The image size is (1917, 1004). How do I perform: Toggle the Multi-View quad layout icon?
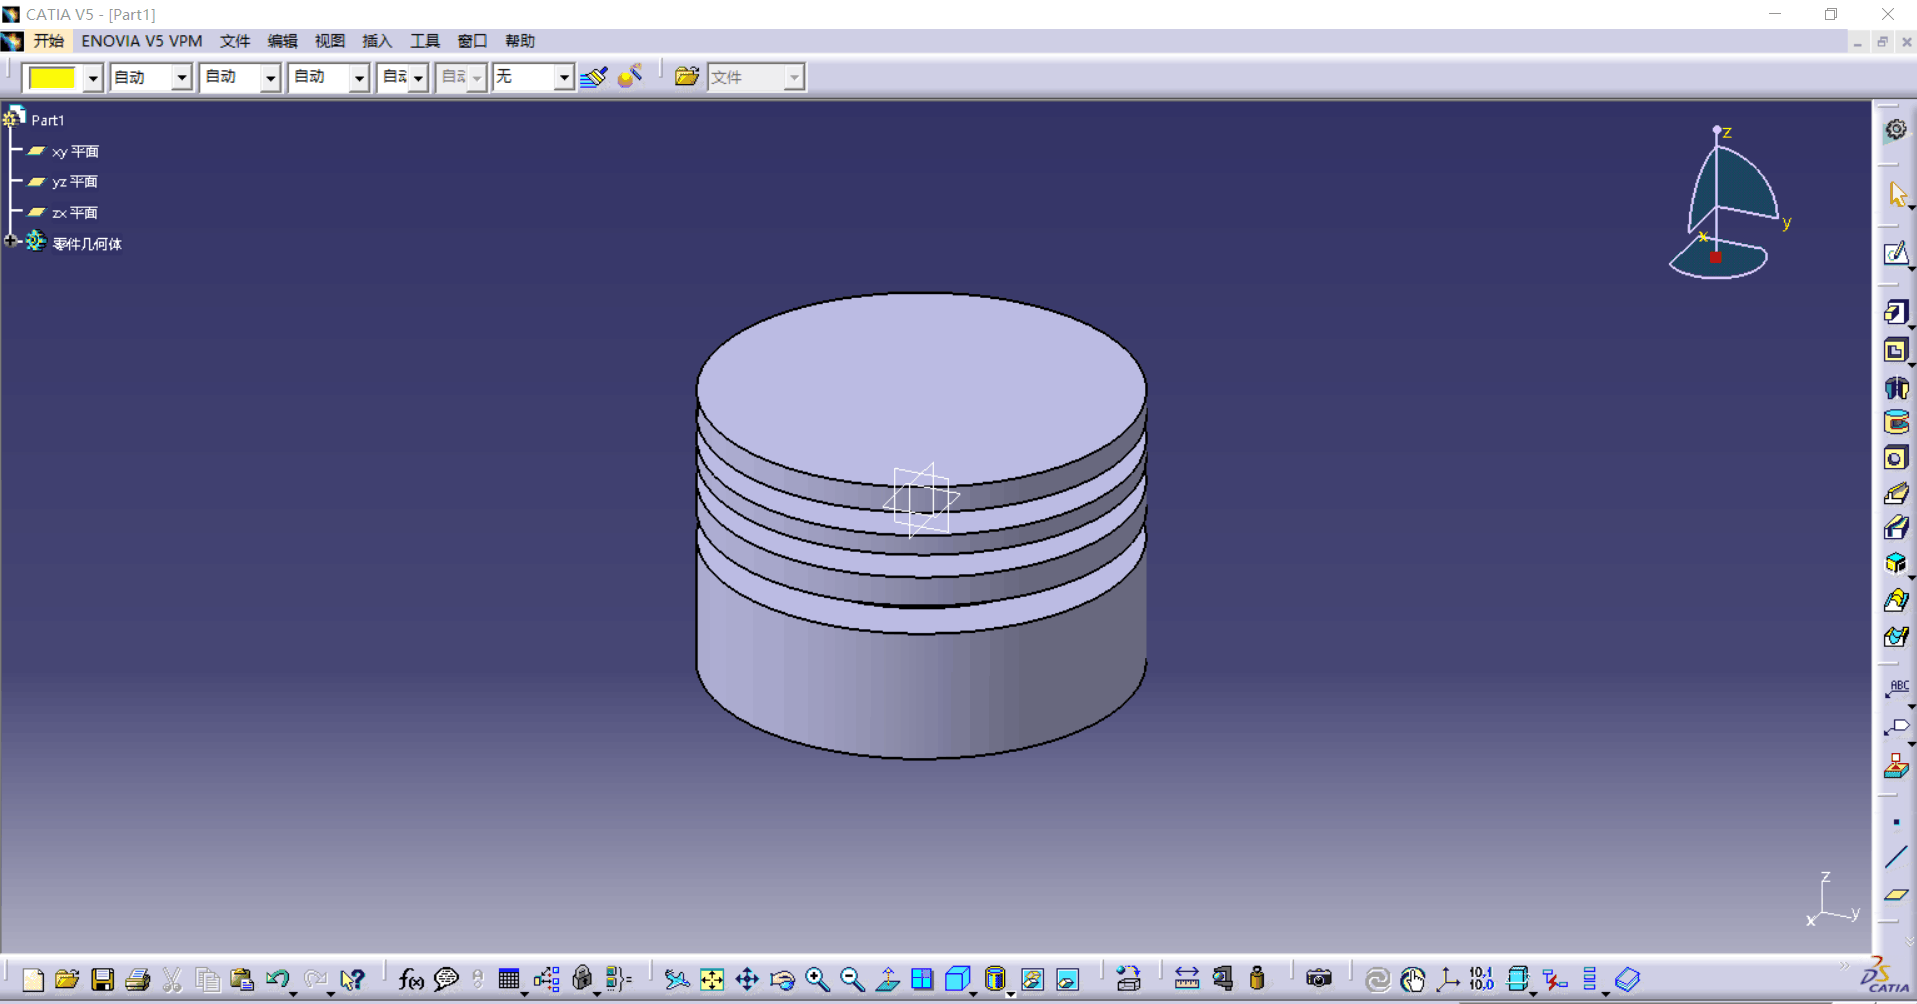(922, 980)
